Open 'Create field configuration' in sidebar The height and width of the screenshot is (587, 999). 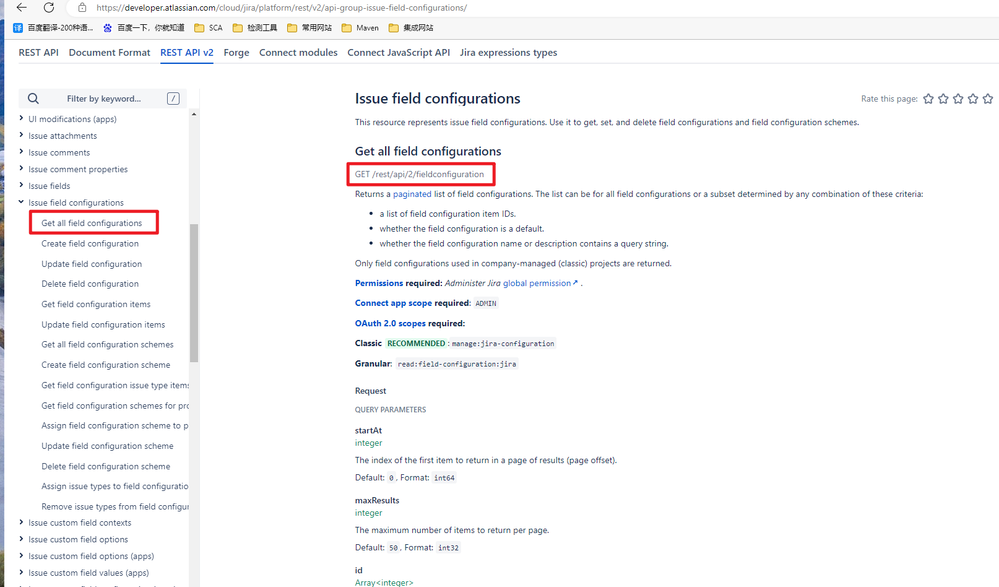[90, 243]
